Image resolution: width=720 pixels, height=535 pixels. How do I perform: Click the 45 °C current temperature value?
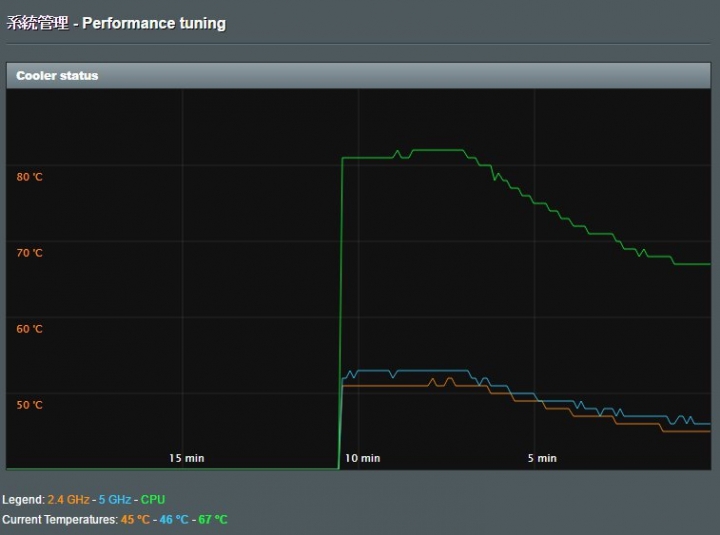click(135, 519)
